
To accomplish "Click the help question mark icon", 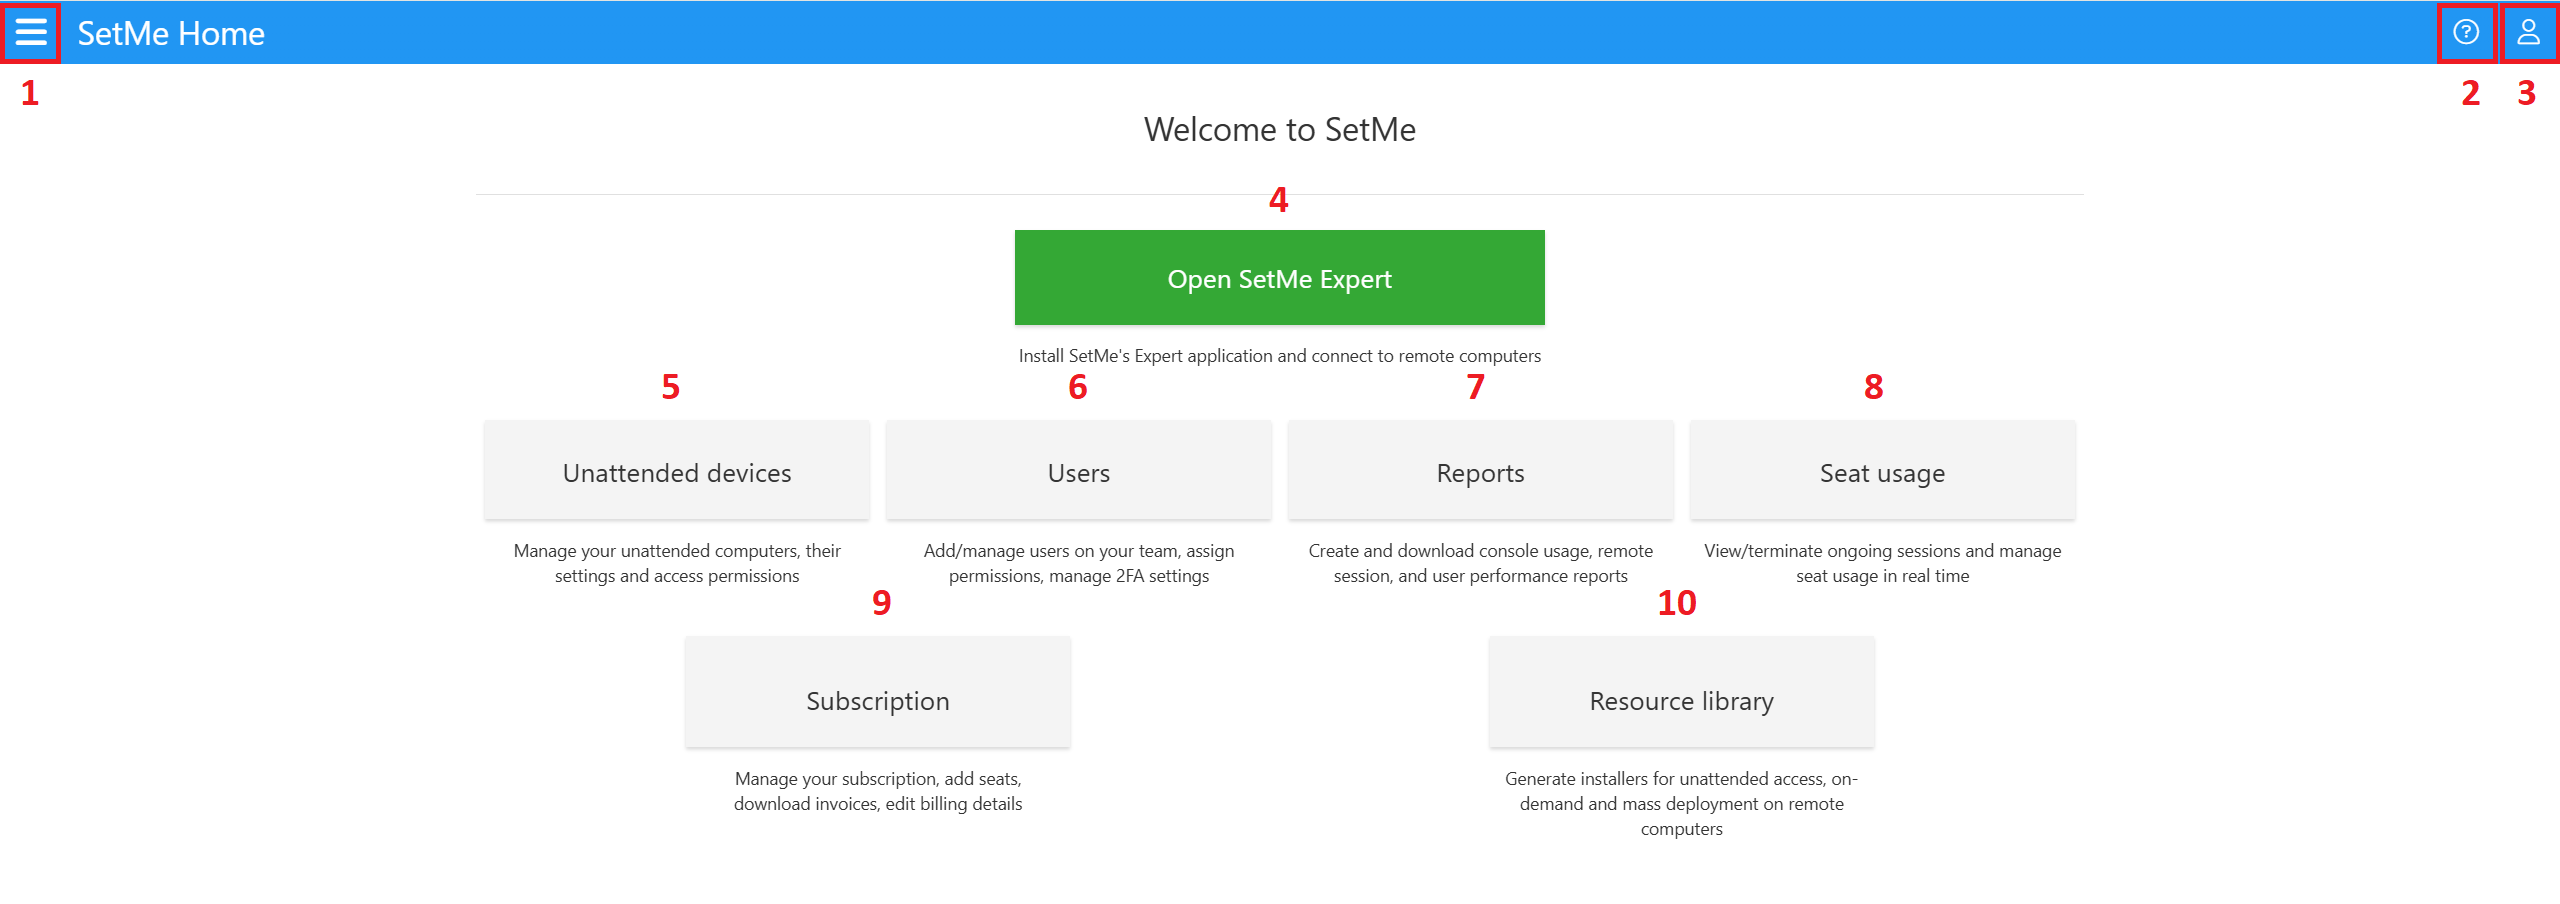I will 2466,33.
